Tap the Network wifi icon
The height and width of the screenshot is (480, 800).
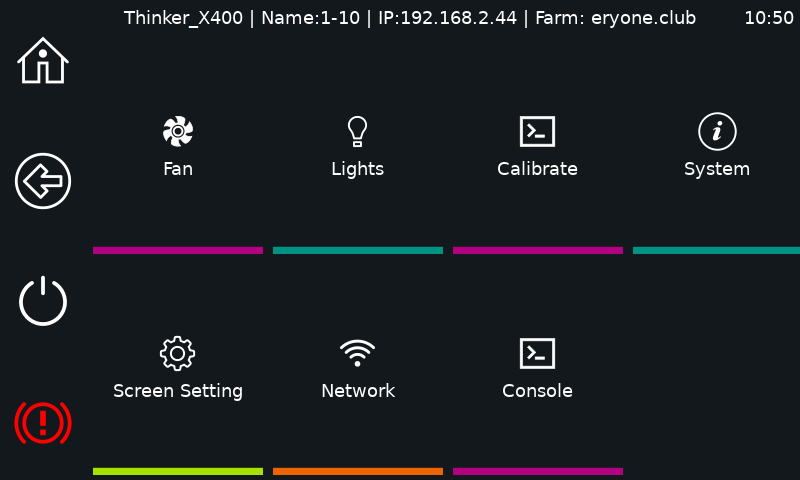[x=357, y=353]
